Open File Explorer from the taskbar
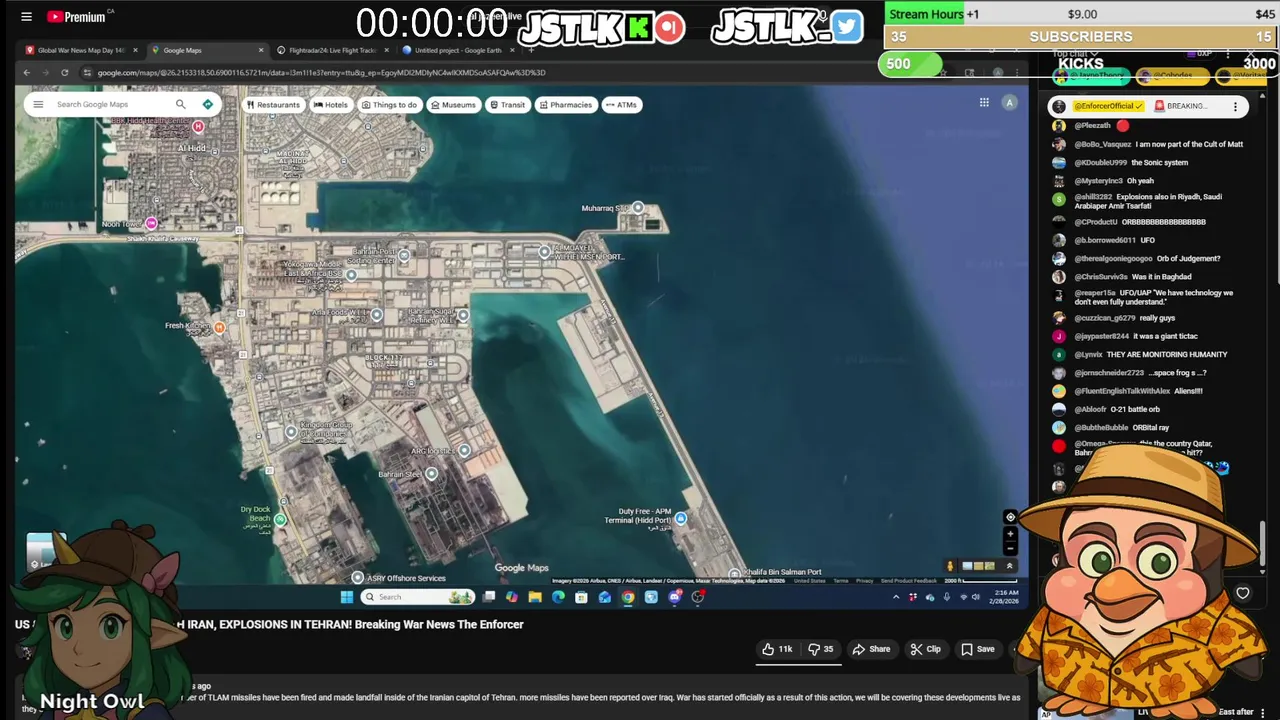This screenshot has height=720, width=1280. coord(535,597)
